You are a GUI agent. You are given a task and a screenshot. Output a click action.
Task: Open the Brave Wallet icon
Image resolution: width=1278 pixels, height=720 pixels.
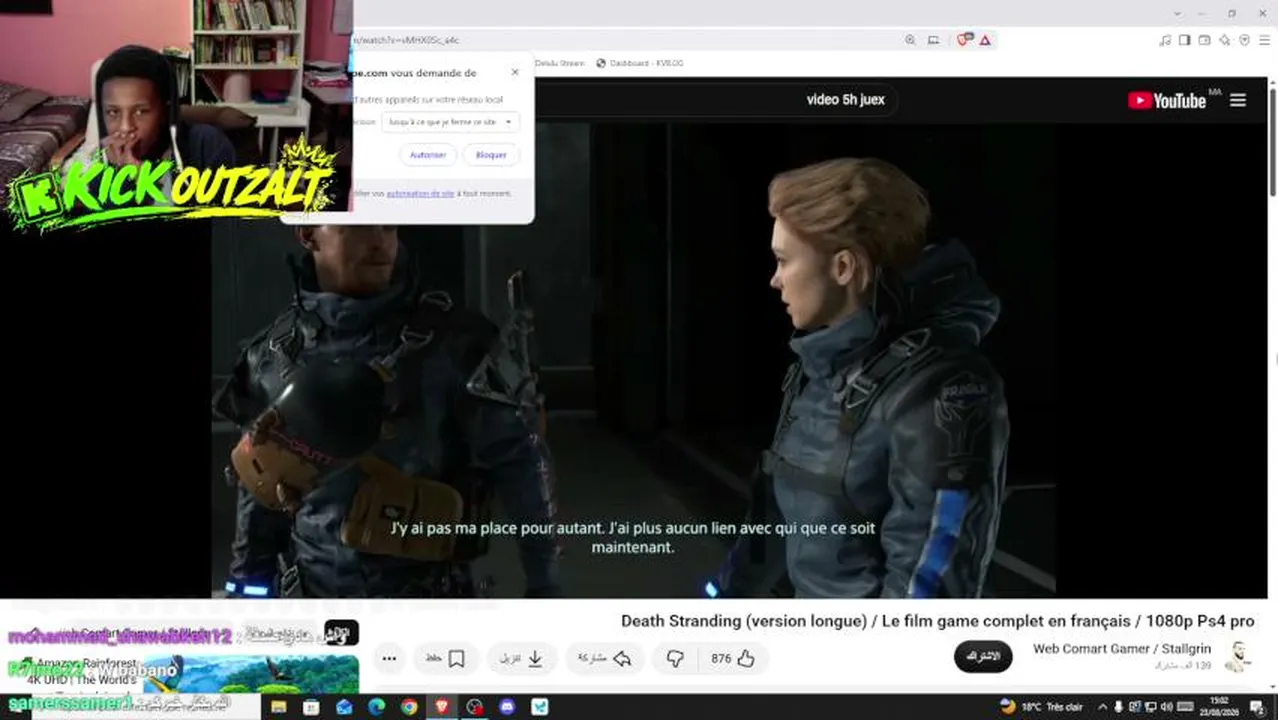click(x=1205, y=40)
